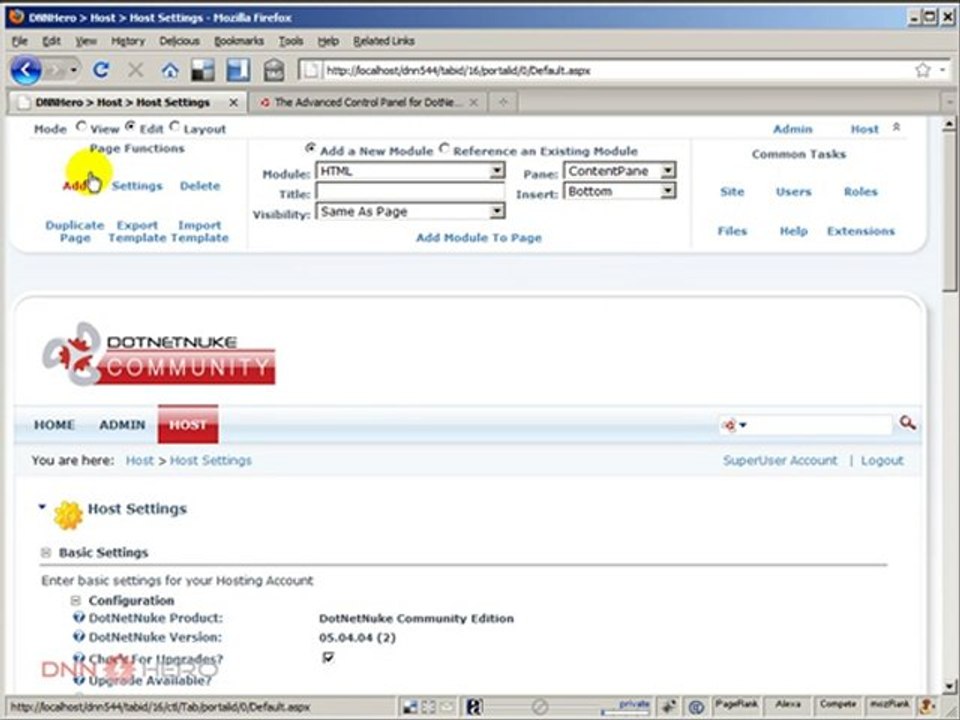Click the Logout link
Image resolution: width=960 pixels, height=720 pixels.
click(x=882, y=460)
